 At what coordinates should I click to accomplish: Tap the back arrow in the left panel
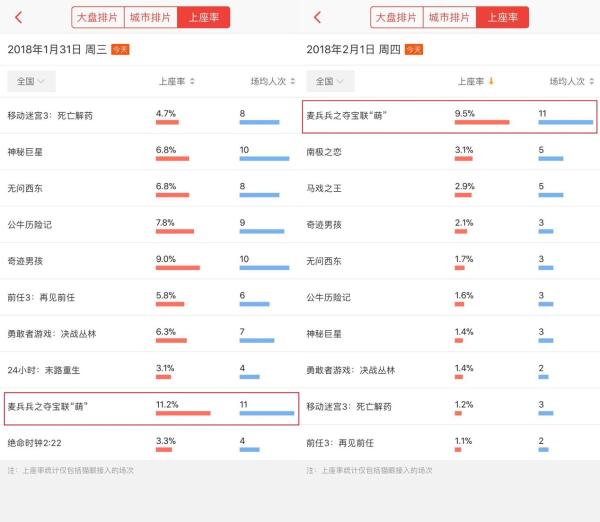coord(19,17)
